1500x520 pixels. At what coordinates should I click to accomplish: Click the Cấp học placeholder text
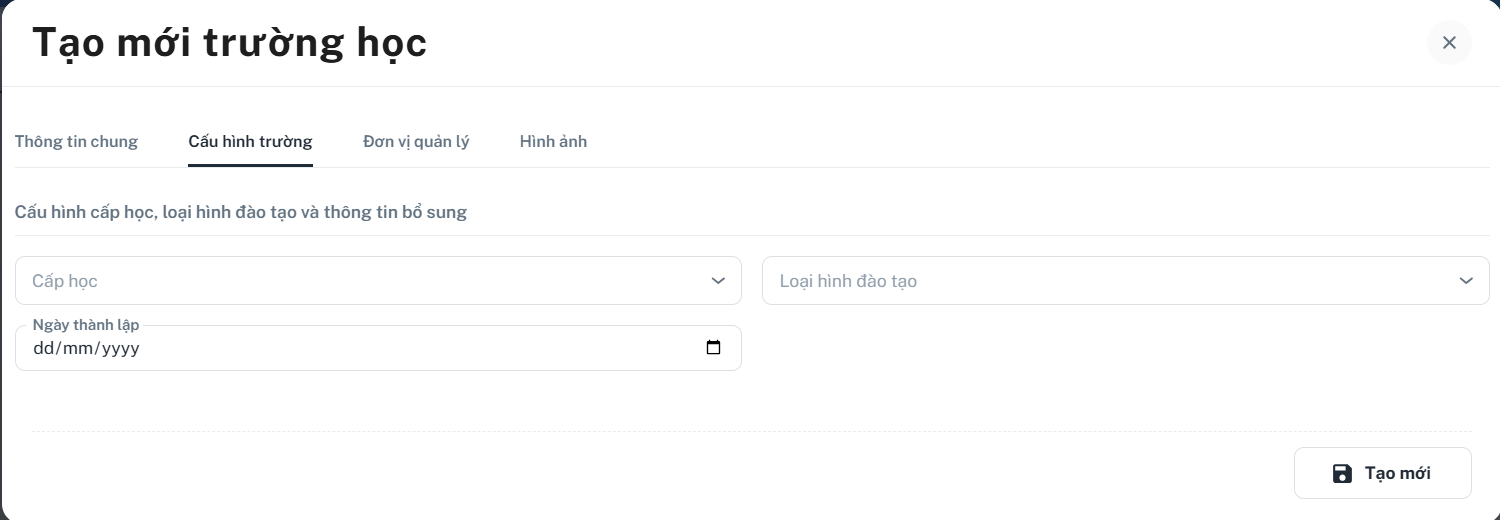[65, 281]
